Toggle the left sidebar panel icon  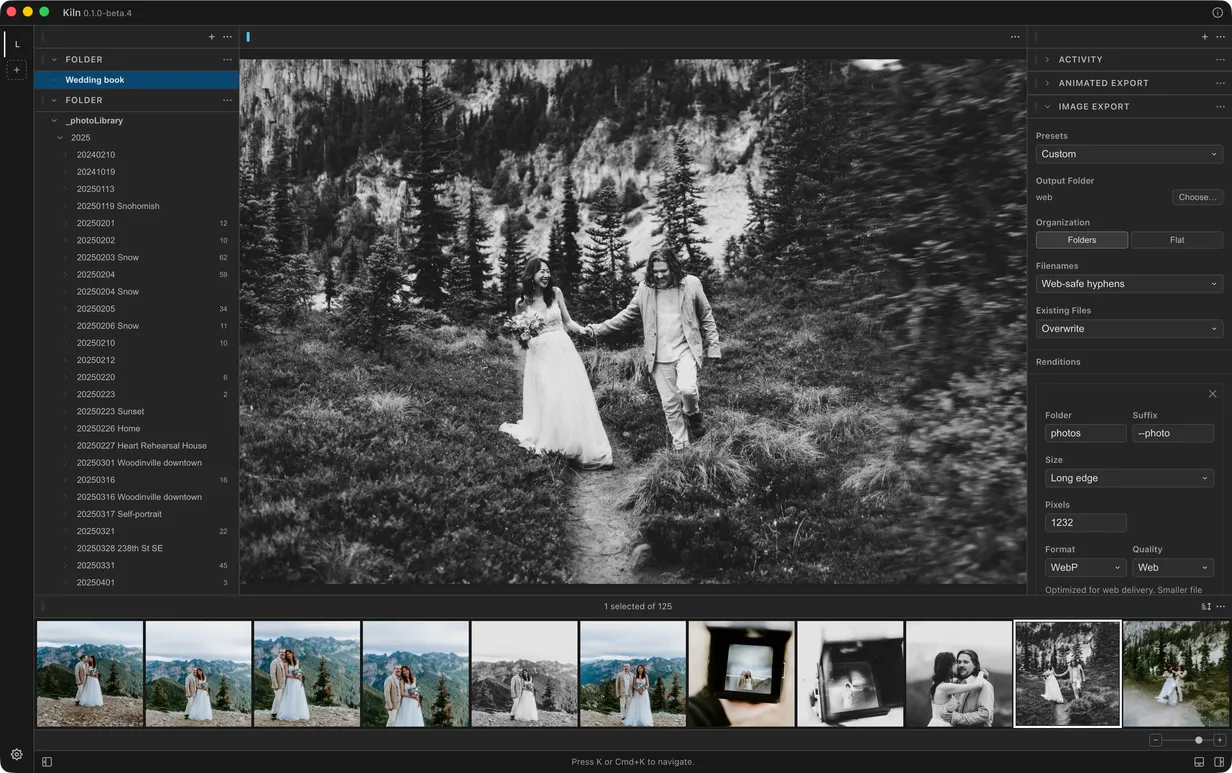pos(47,762)
